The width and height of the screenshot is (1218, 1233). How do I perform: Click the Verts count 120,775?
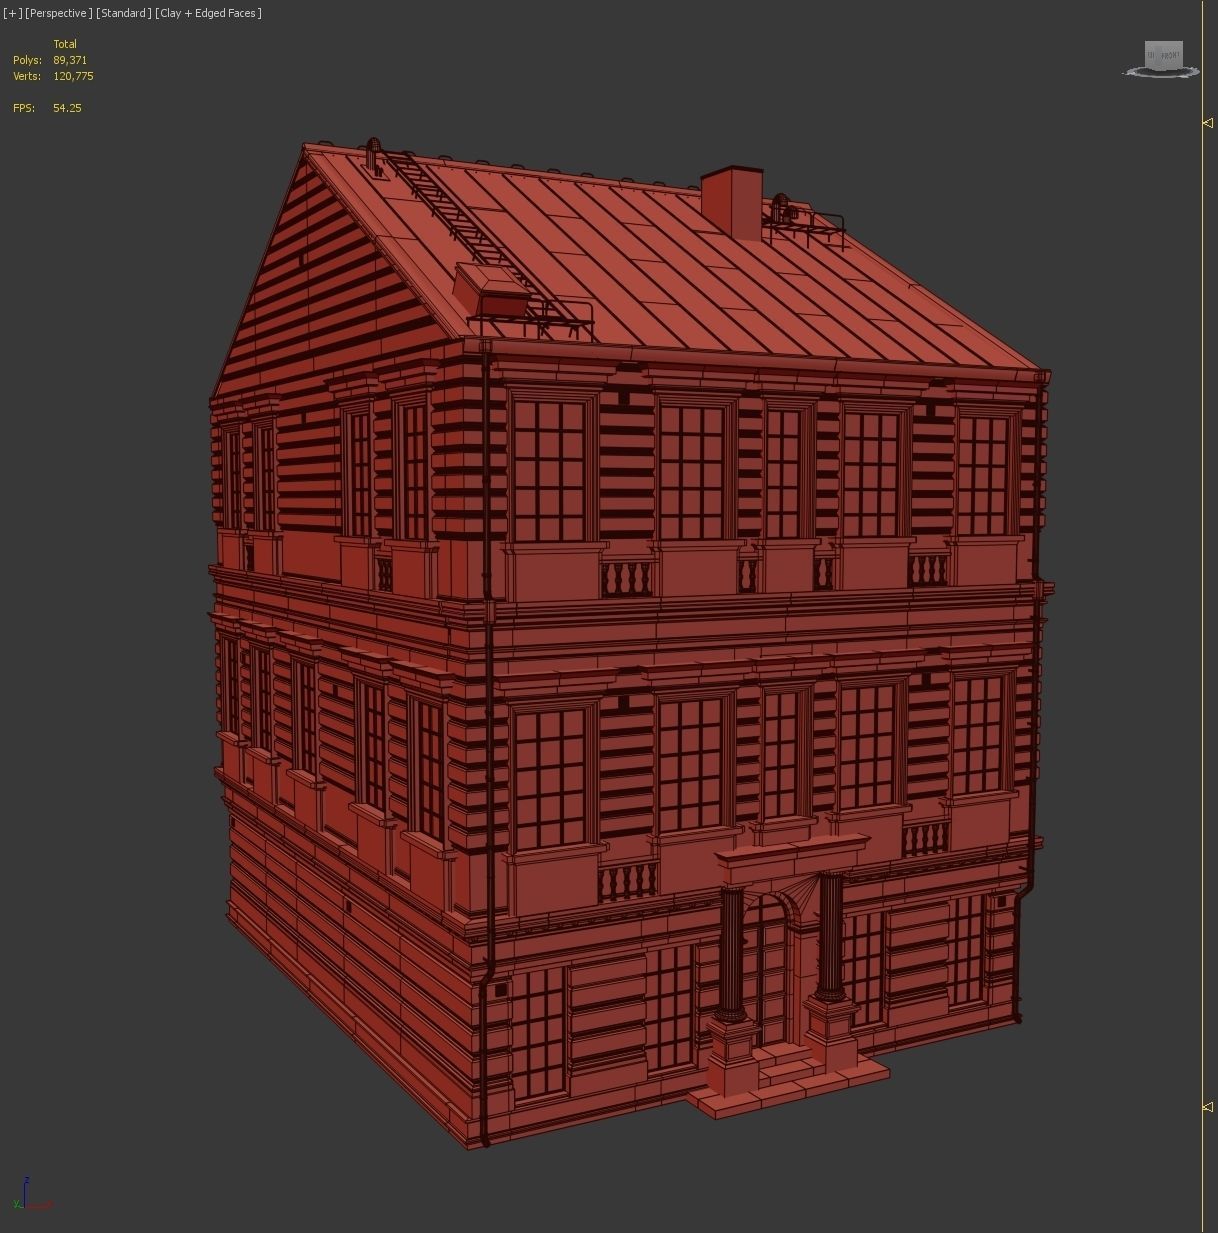(x=73, y=76)
